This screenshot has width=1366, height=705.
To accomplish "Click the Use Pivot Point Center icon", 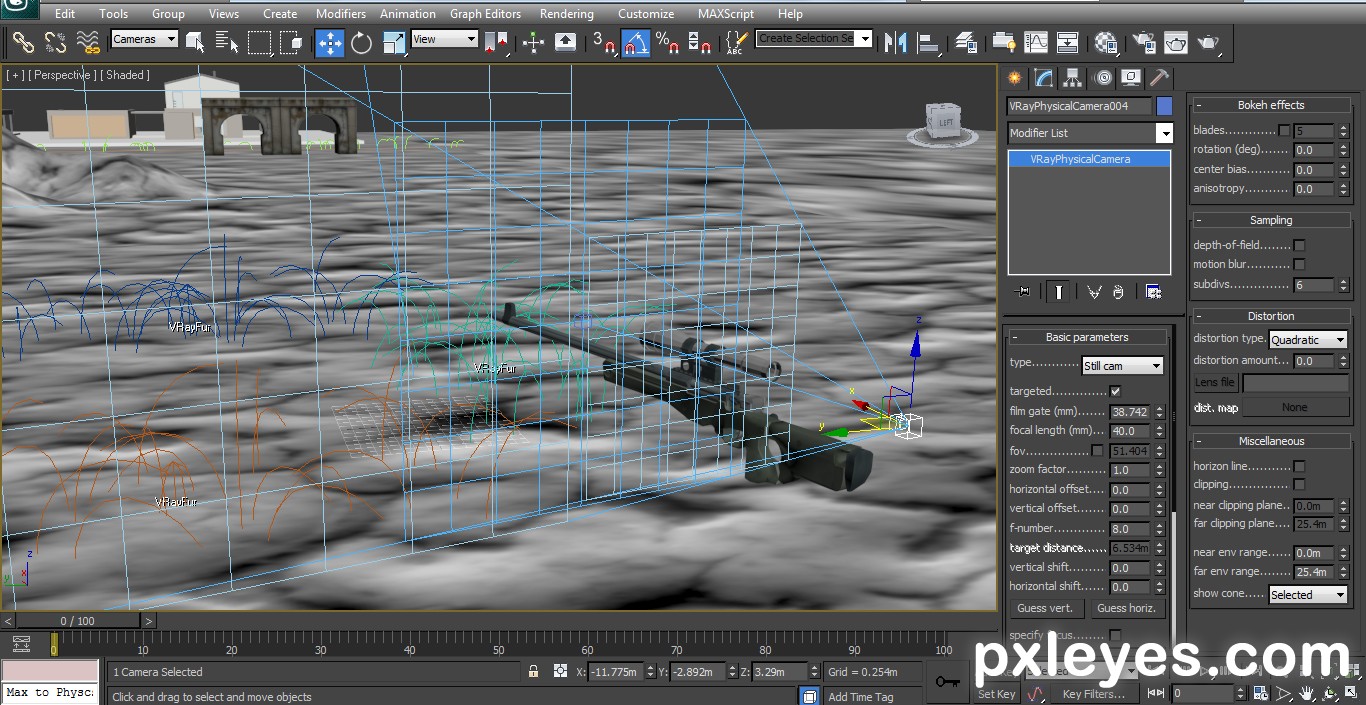I will coord(496,42).
